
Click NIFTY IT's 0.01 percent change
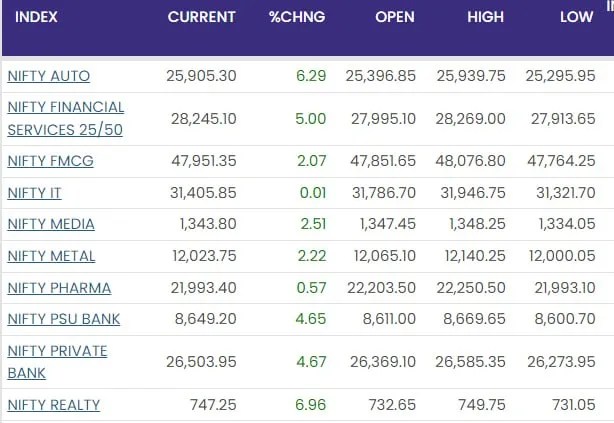coord(312,193)
